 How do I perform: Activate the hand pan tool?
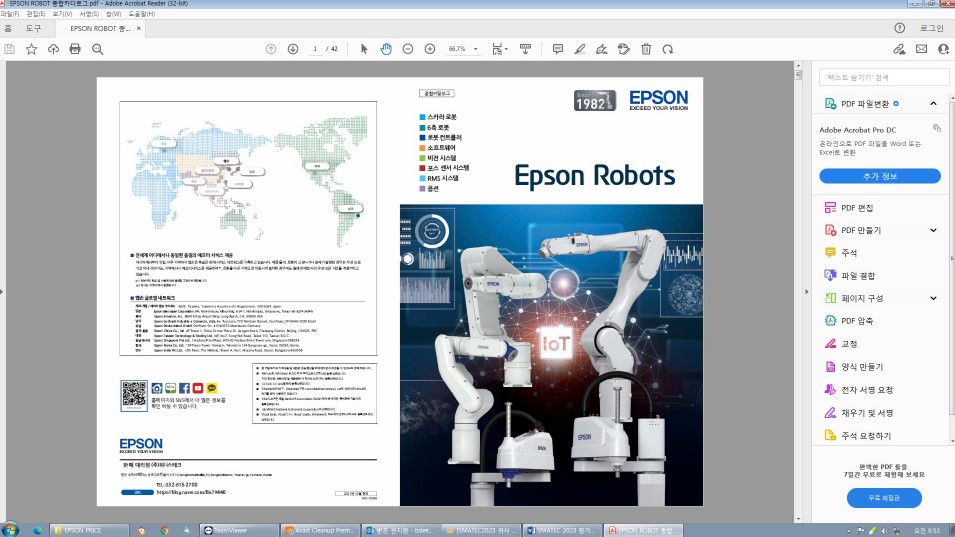386,49
